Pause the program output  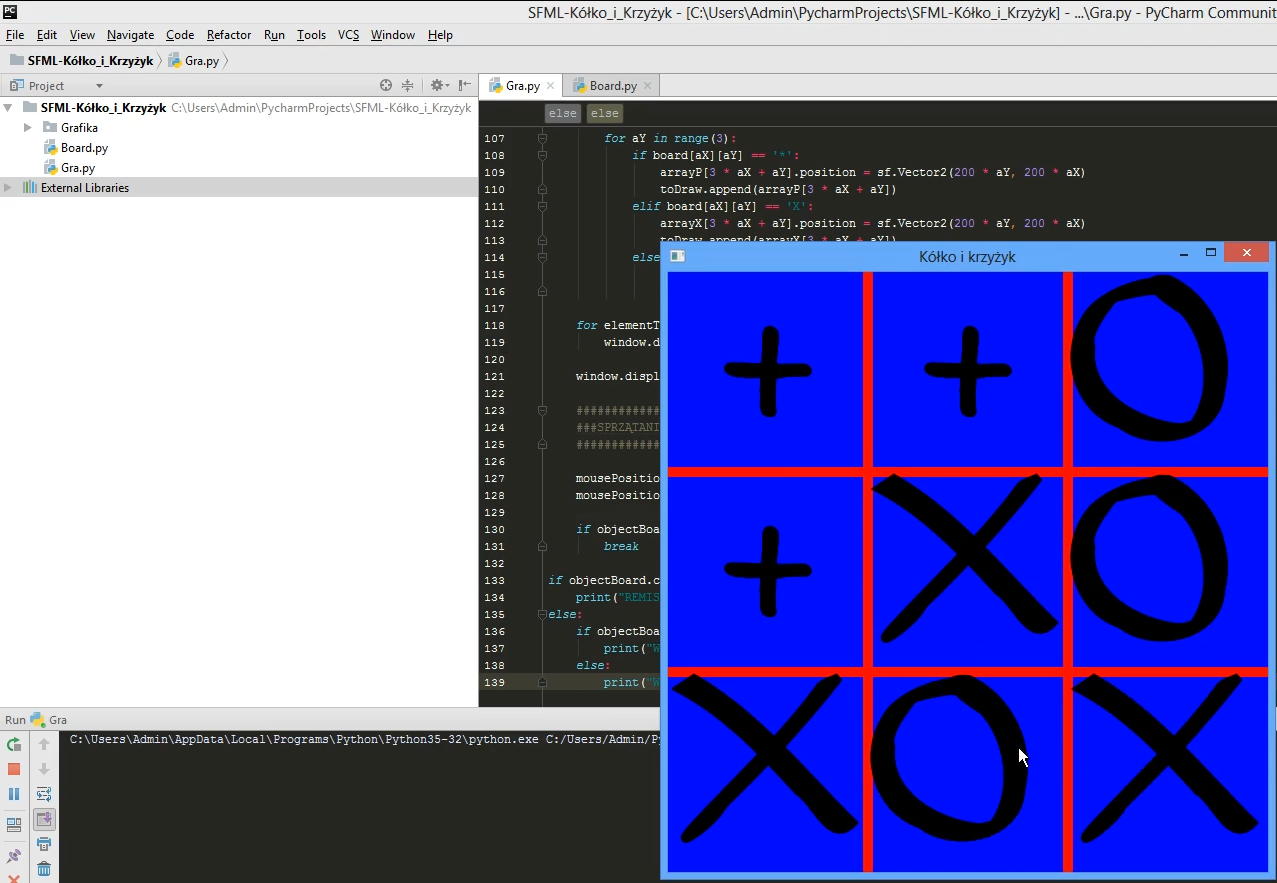coord(14,794)
